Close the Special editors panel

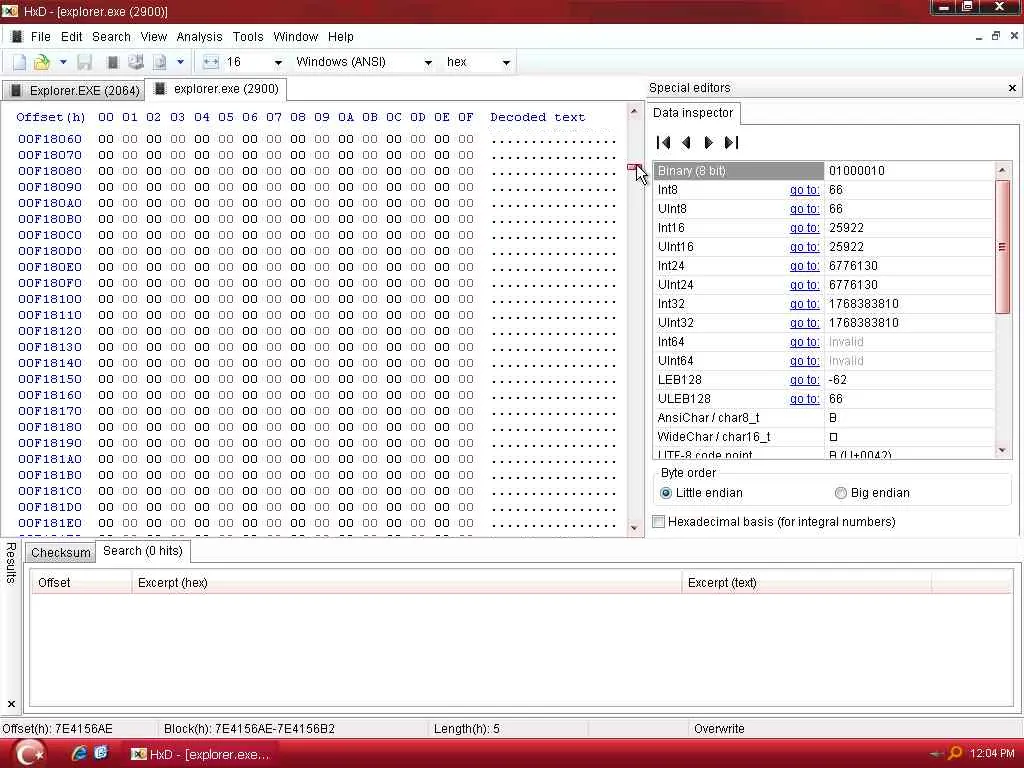(x=1012, y=88)
